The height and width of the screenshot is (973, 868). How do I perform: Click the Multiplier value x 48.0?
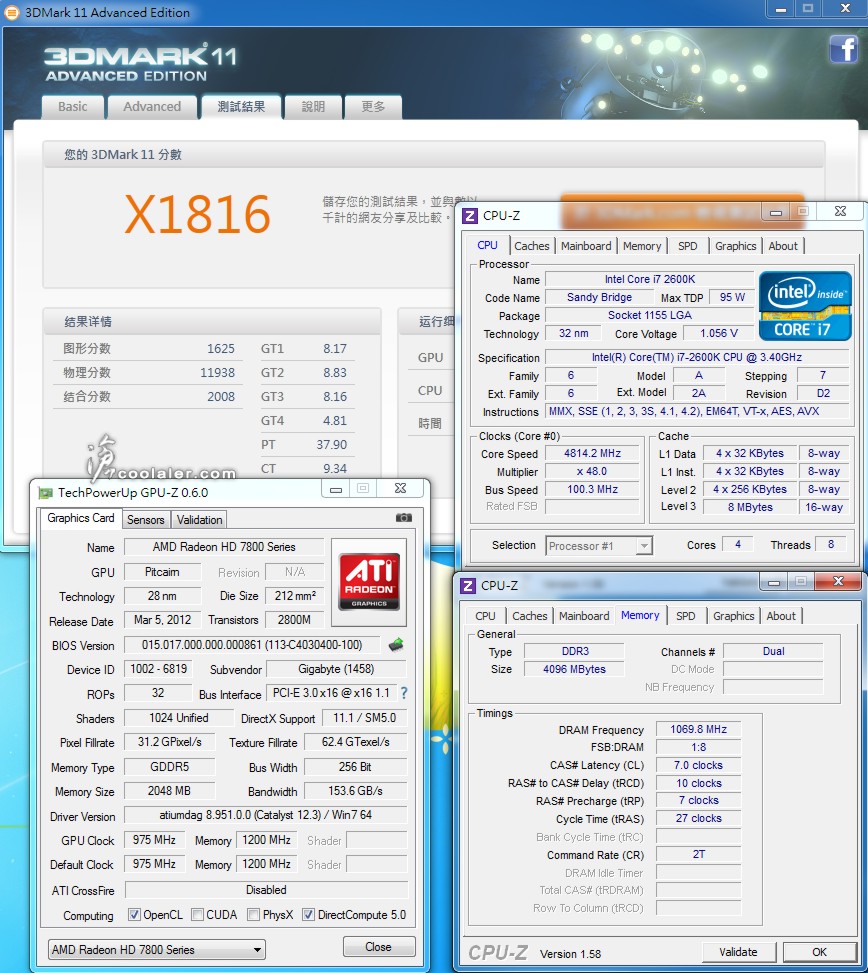tap(592, 471)
